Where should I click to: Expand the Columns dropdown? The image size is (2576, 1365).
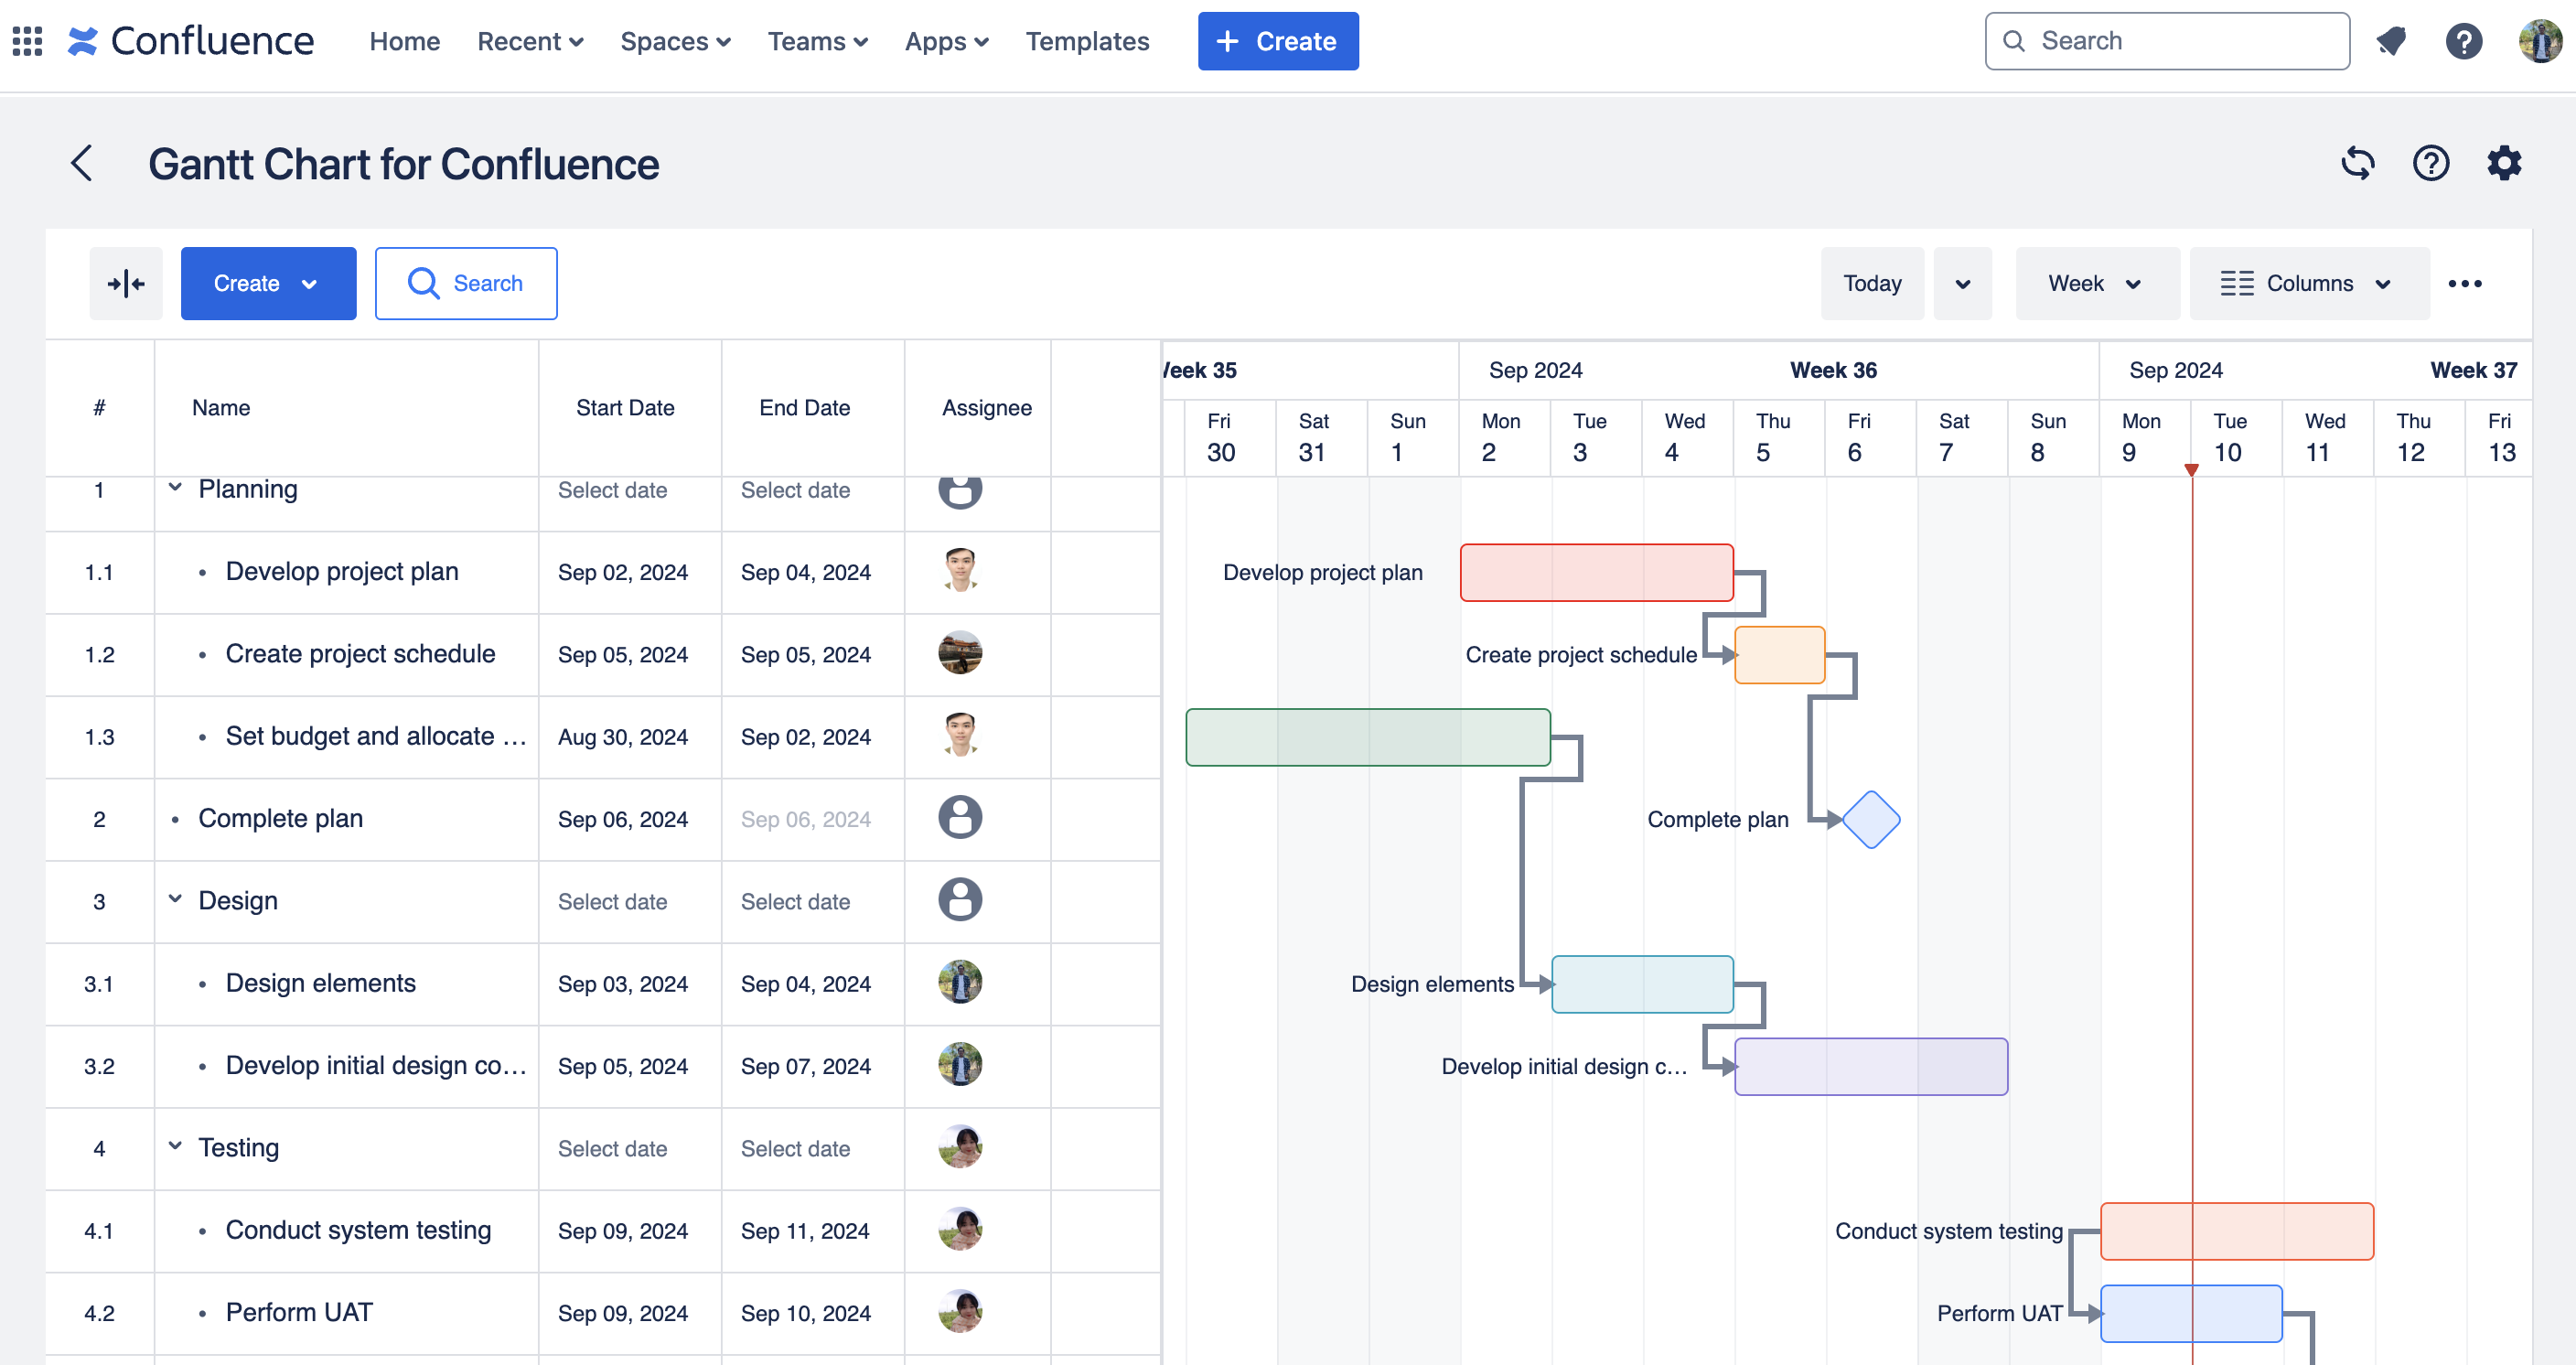(x=2308, y=284)
